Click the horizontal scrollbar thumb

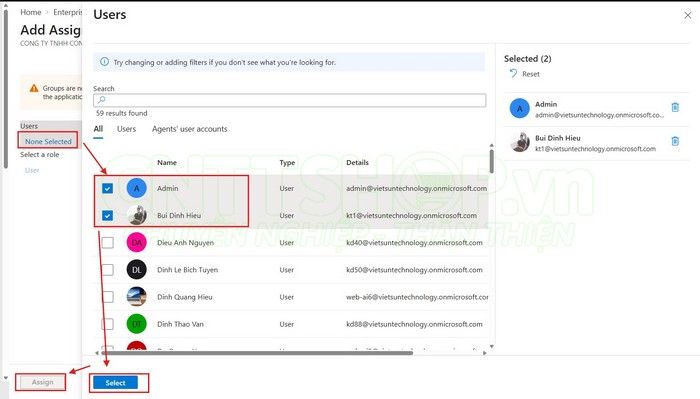coord(257,353)
